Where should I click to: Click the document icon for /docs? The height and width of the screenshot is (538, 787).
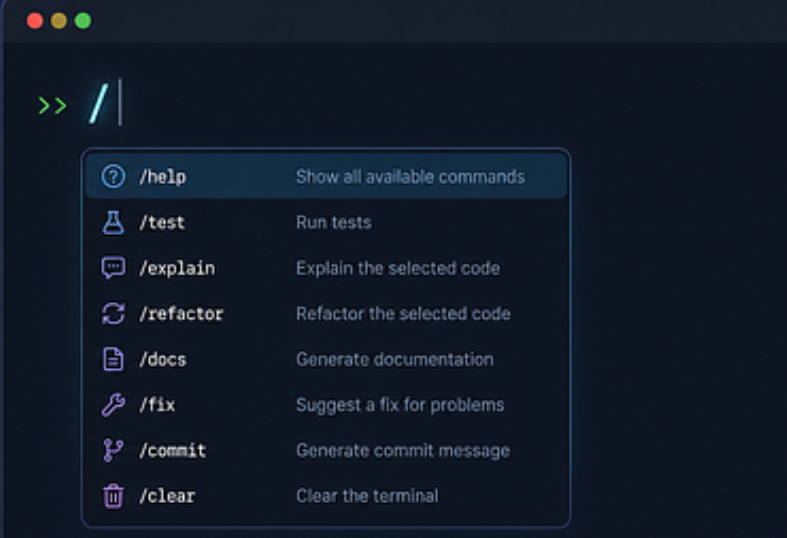(113, 359)
